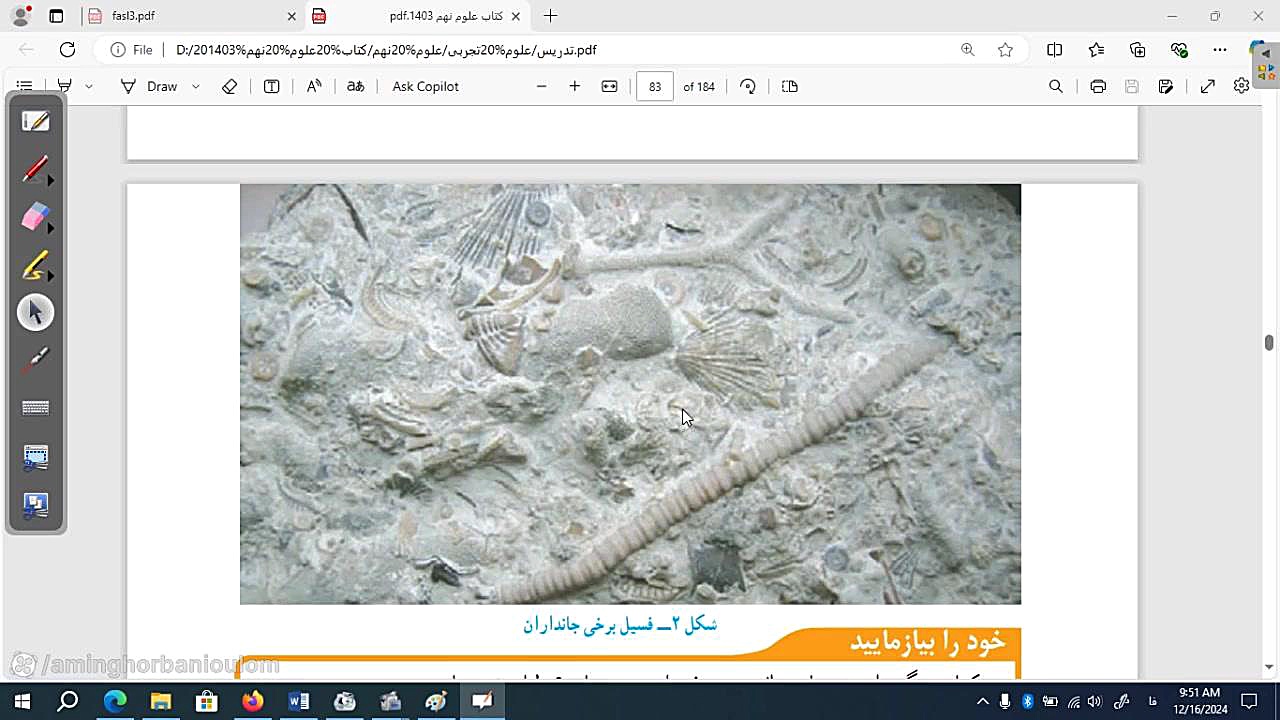The height and width of the screenshot is (720, 1280).
Task: Select the کتاب علوم نهم pdf tab
Action: 420,16
